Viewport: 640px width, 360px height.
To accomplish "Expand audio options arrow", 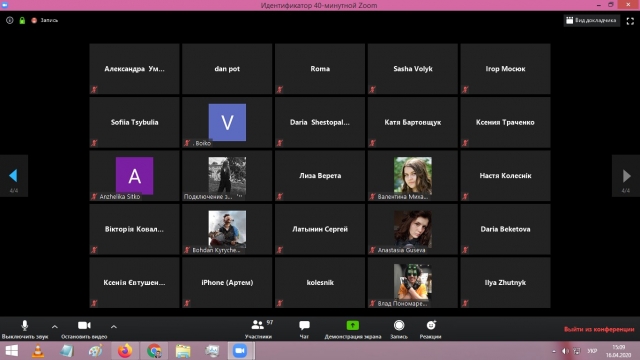I will (55, 327).
